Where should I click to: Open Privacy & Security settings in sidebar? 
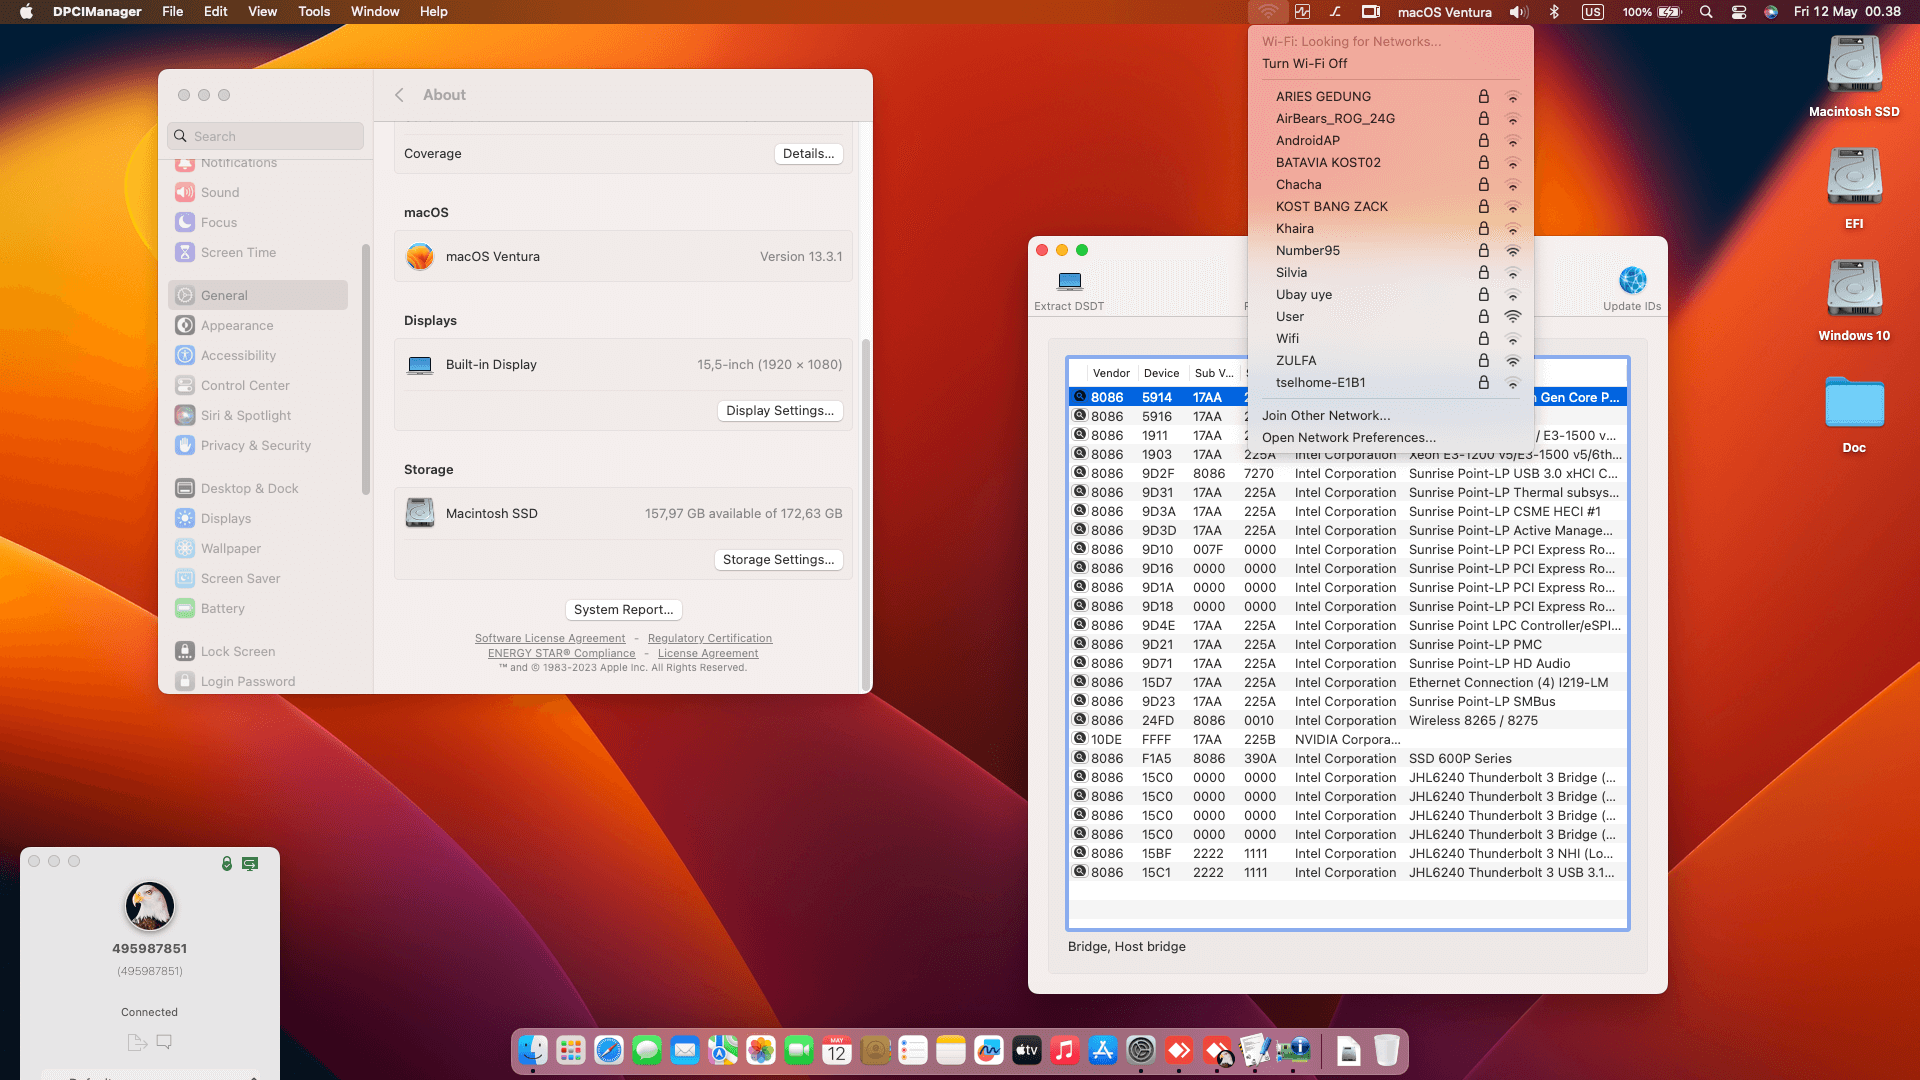(255, 445)
